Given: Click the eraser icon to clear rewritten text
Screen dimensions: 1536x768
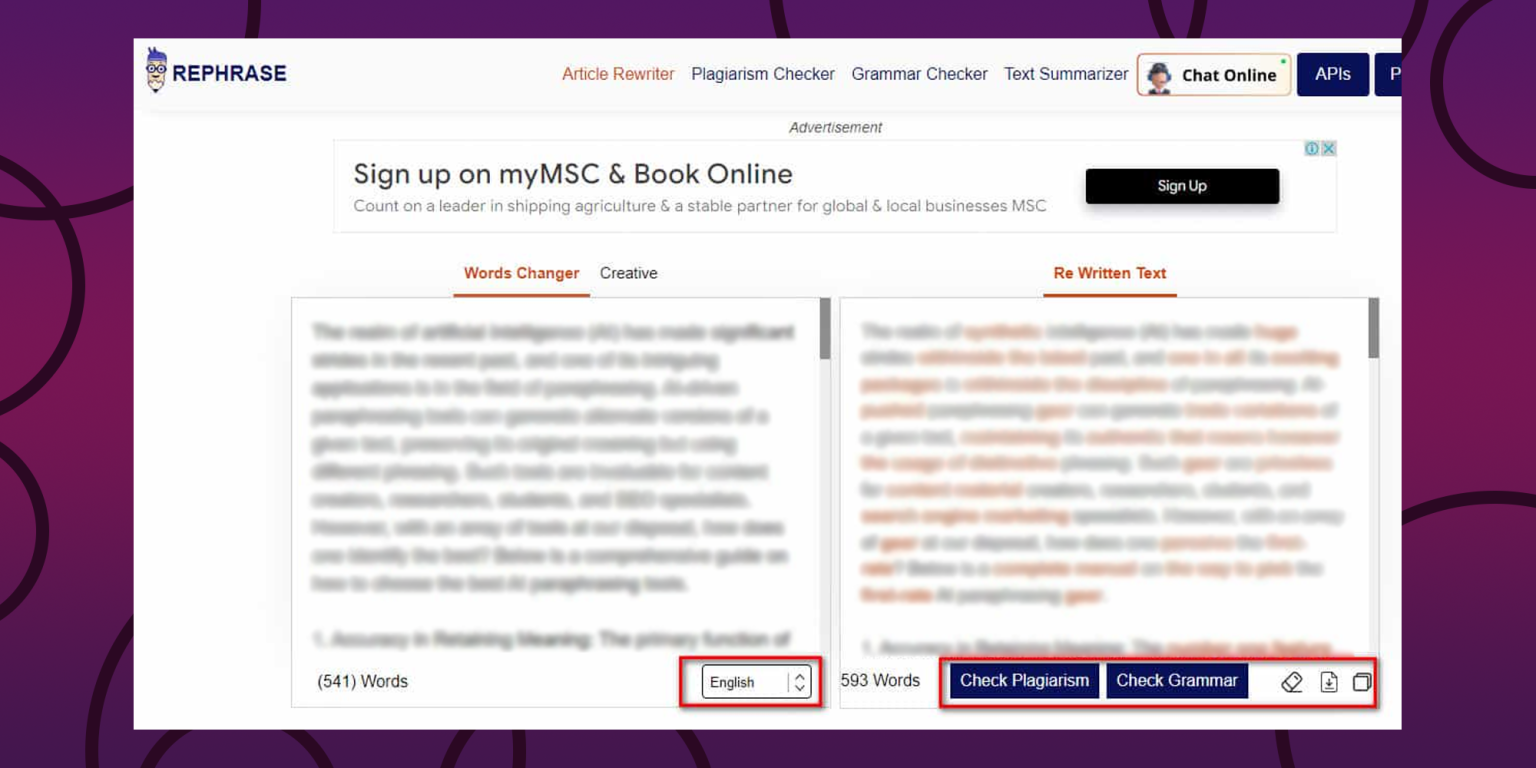Looking at the screenshot, I should pos(1293,681).
